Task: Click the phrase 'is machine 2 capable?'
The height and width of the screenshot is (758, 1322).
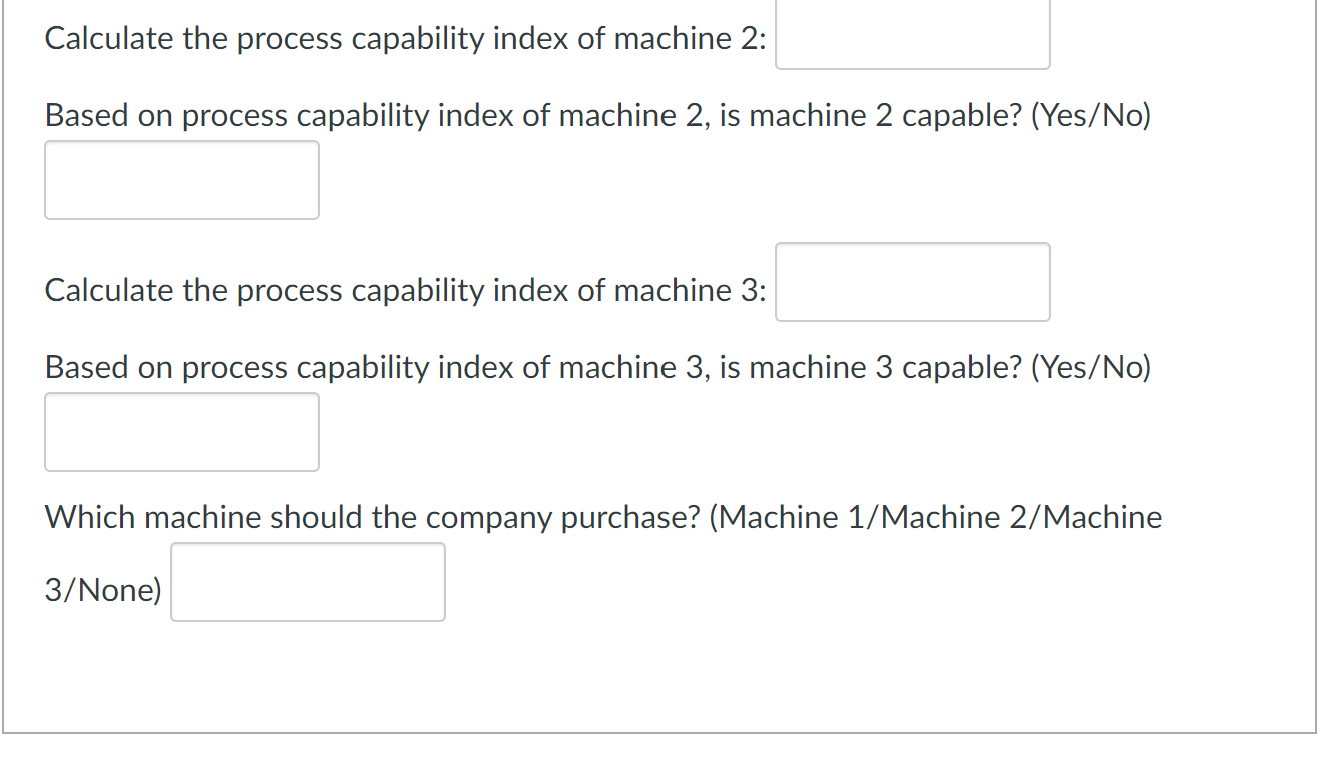Action: tap(870, 116)
